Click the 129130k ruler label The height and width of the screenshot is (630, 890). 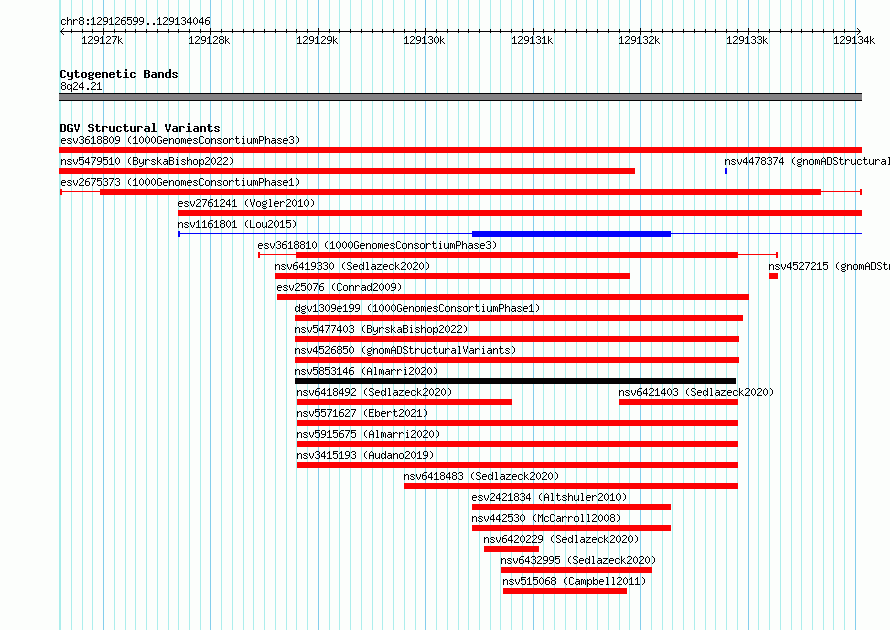tap(424, 40)
